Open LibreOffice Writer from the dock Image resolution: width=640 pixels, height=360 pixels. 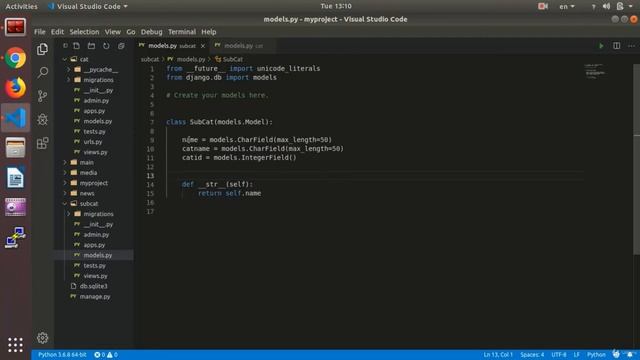coord(16,178)
